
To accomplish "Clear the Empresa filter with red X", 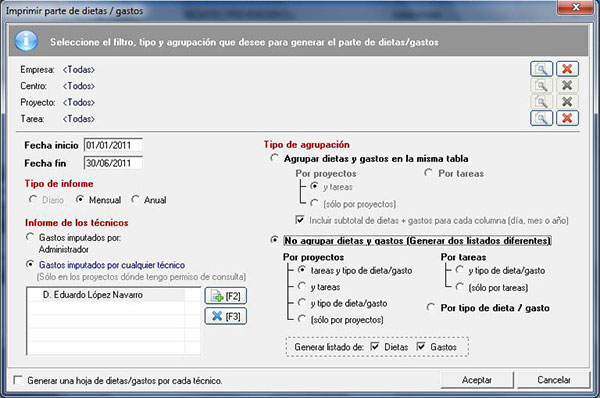I will pos(567,69).
